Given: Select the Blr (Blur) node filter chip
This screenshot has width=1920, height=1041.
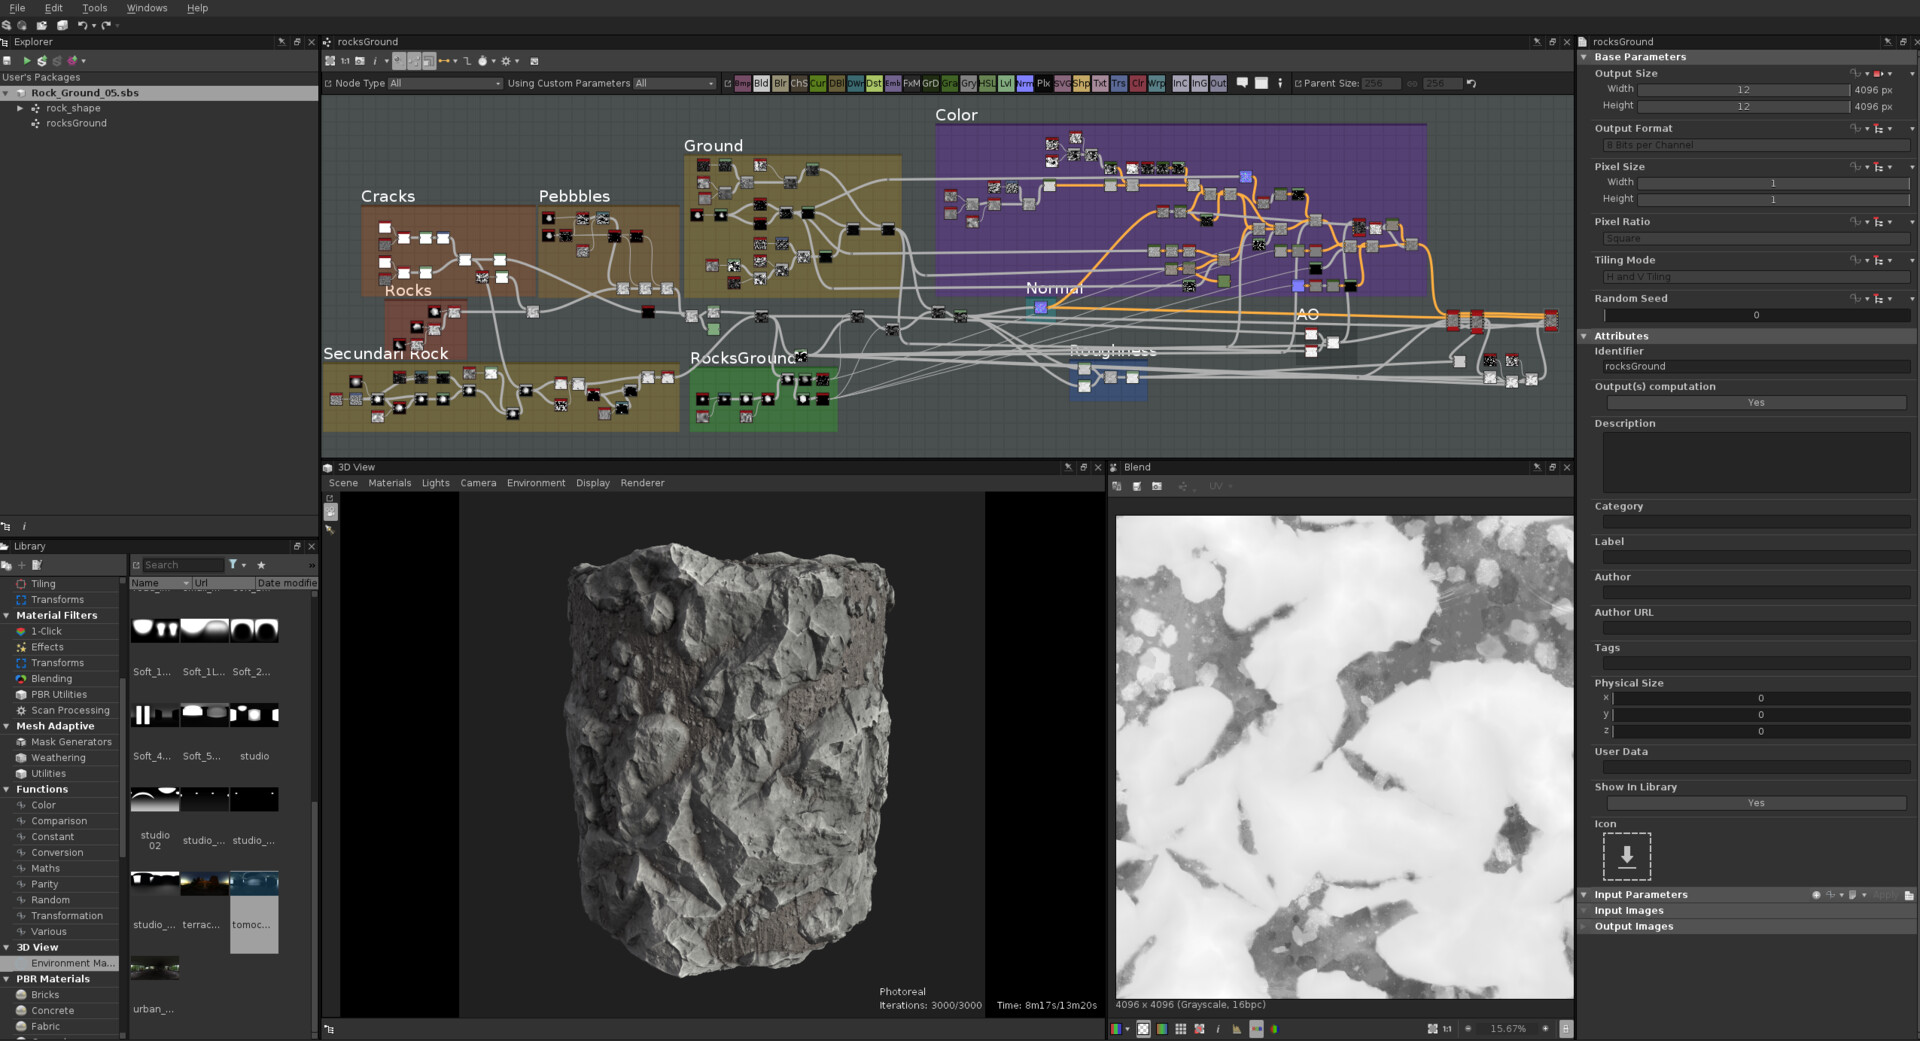Looking at the screenshot, I should (780, 83).
